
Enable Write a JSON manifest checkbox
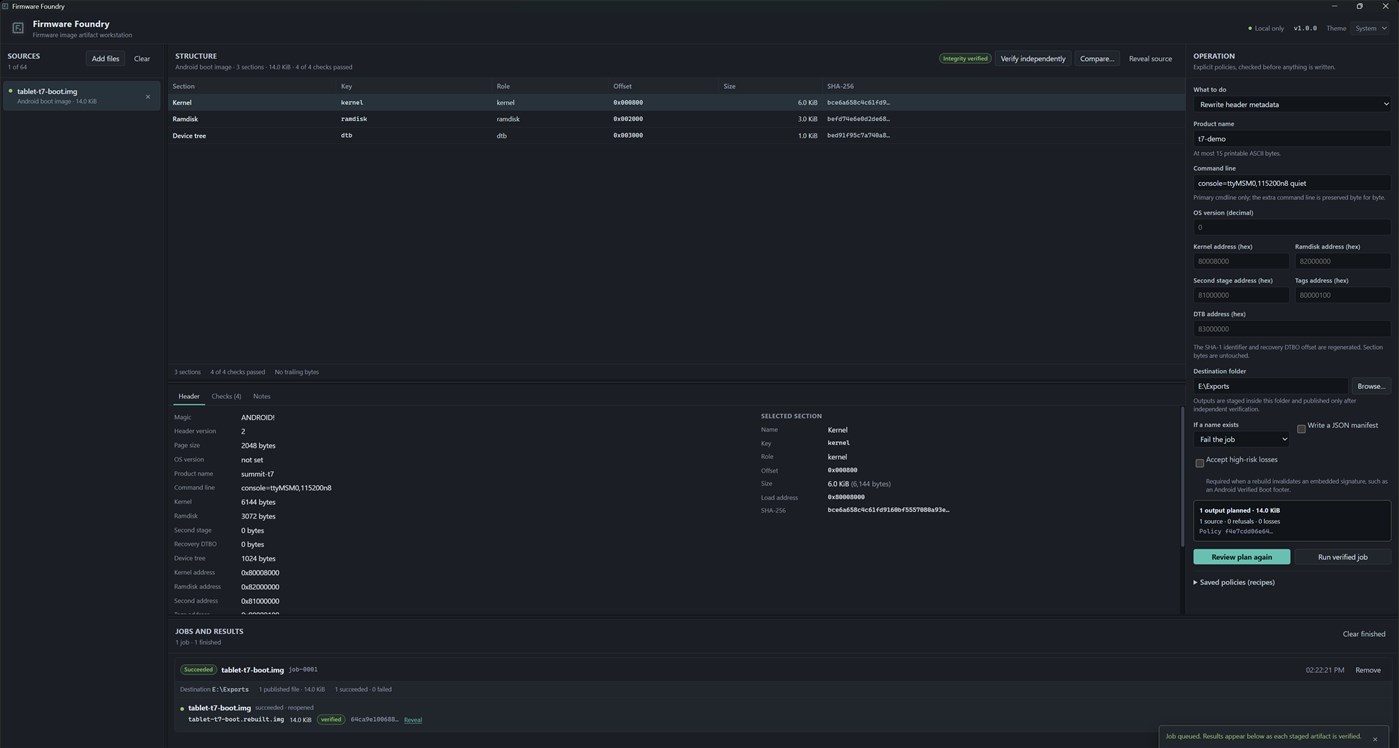(x=1301, y=428)
